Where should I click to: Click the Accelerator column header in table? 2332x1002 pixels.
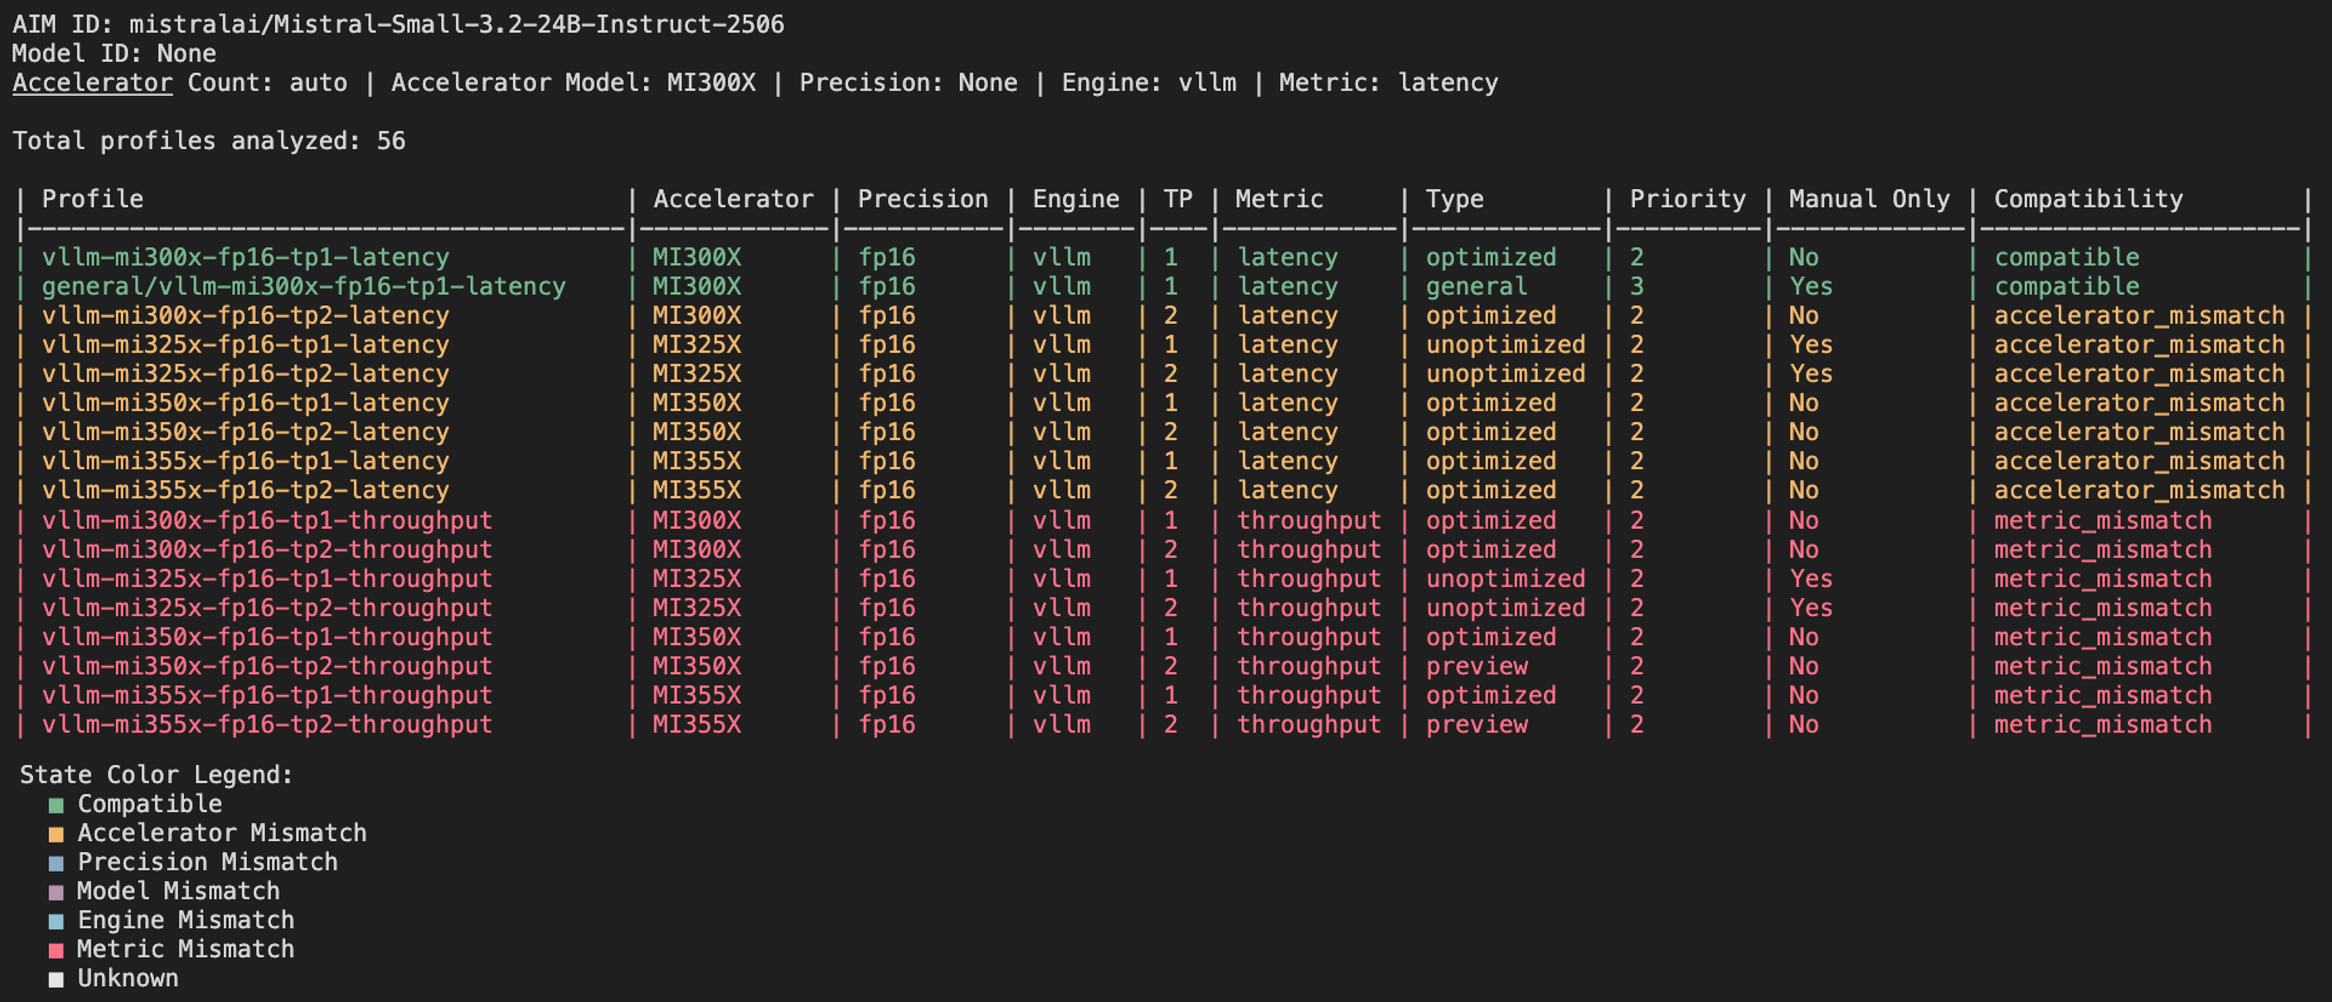click(x=733, y=199)
